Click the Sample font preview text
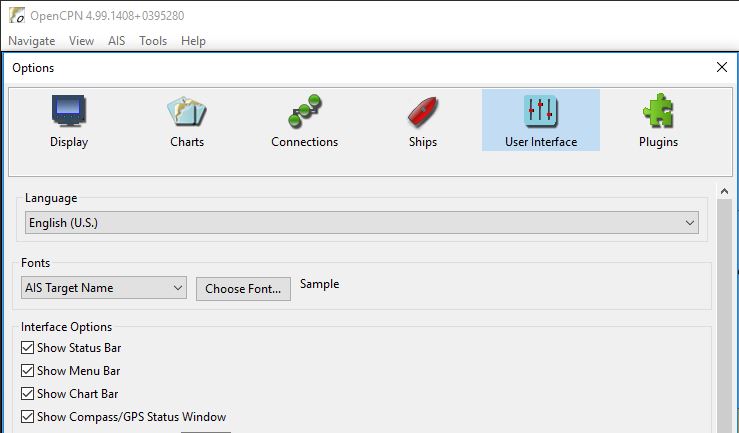 click(320, 284)
